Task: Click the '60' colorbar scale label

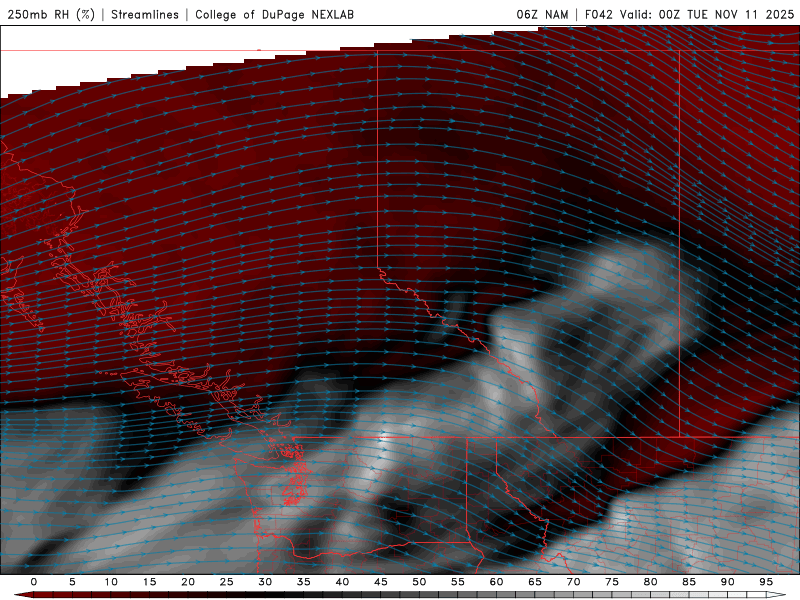Action: (496, 582)
